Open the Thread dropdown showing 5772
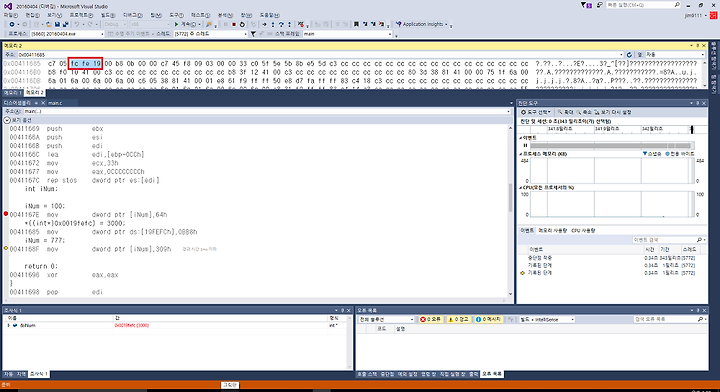This screenshot has height=392, width=720. pos(210,34)
